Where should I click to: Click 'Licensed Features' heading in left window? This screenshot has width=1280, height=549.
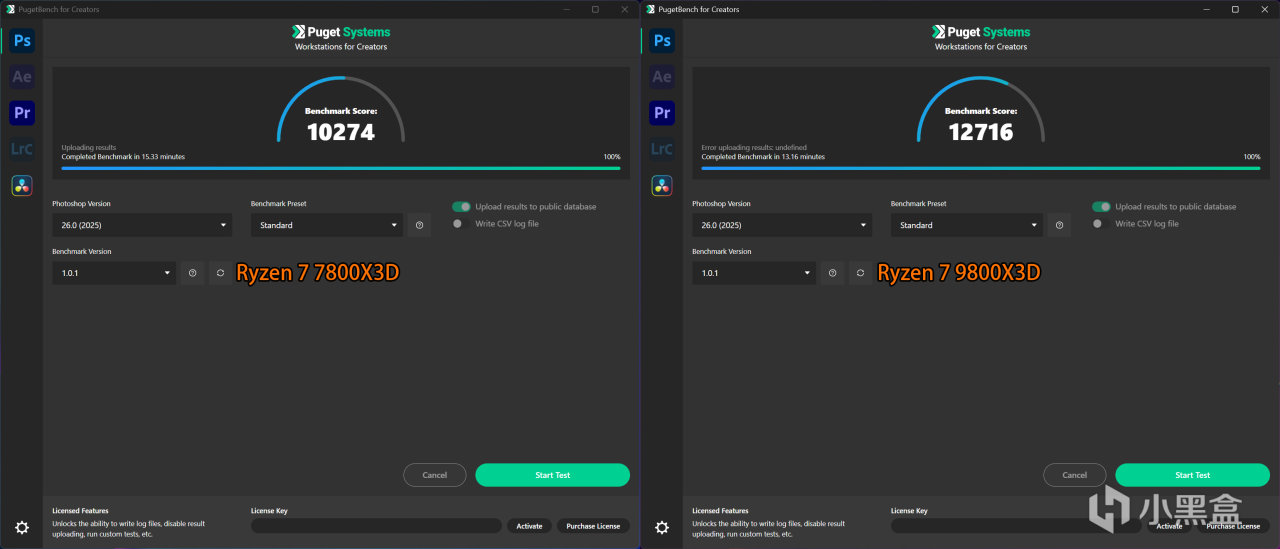point(80,511)
